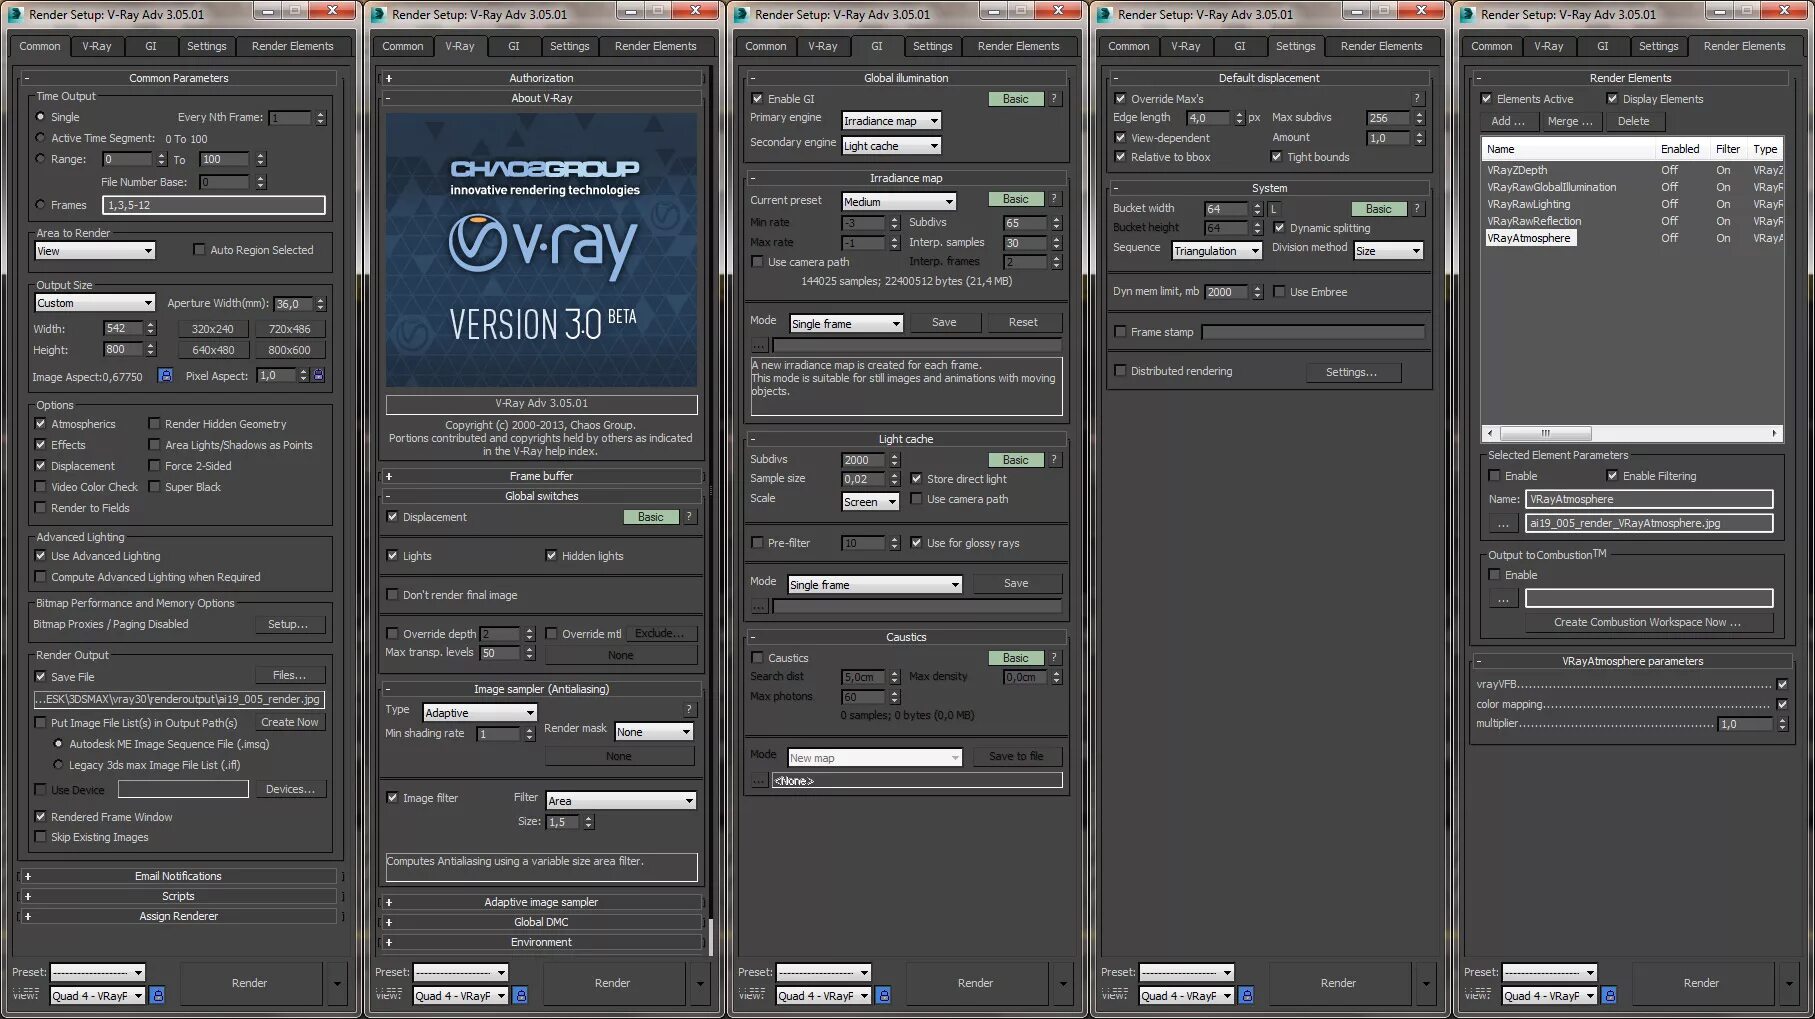Lock the view in the Common Parameters window
Screen dimensions: 1815x1019
158,996
